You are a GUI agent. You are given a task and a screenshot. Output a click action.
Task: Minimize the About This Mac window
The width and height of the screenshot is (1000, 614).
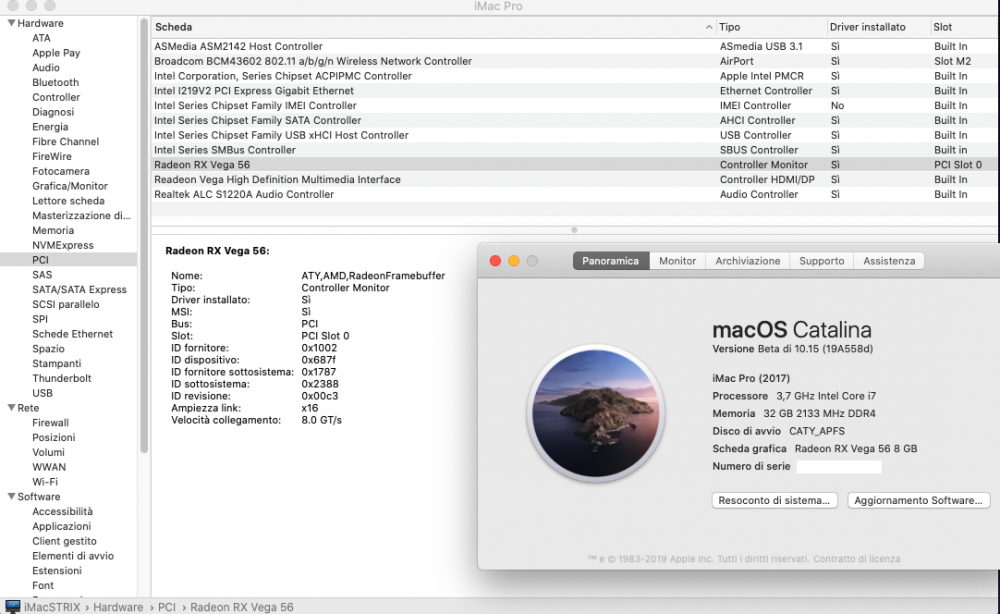(x=513, y=261)
